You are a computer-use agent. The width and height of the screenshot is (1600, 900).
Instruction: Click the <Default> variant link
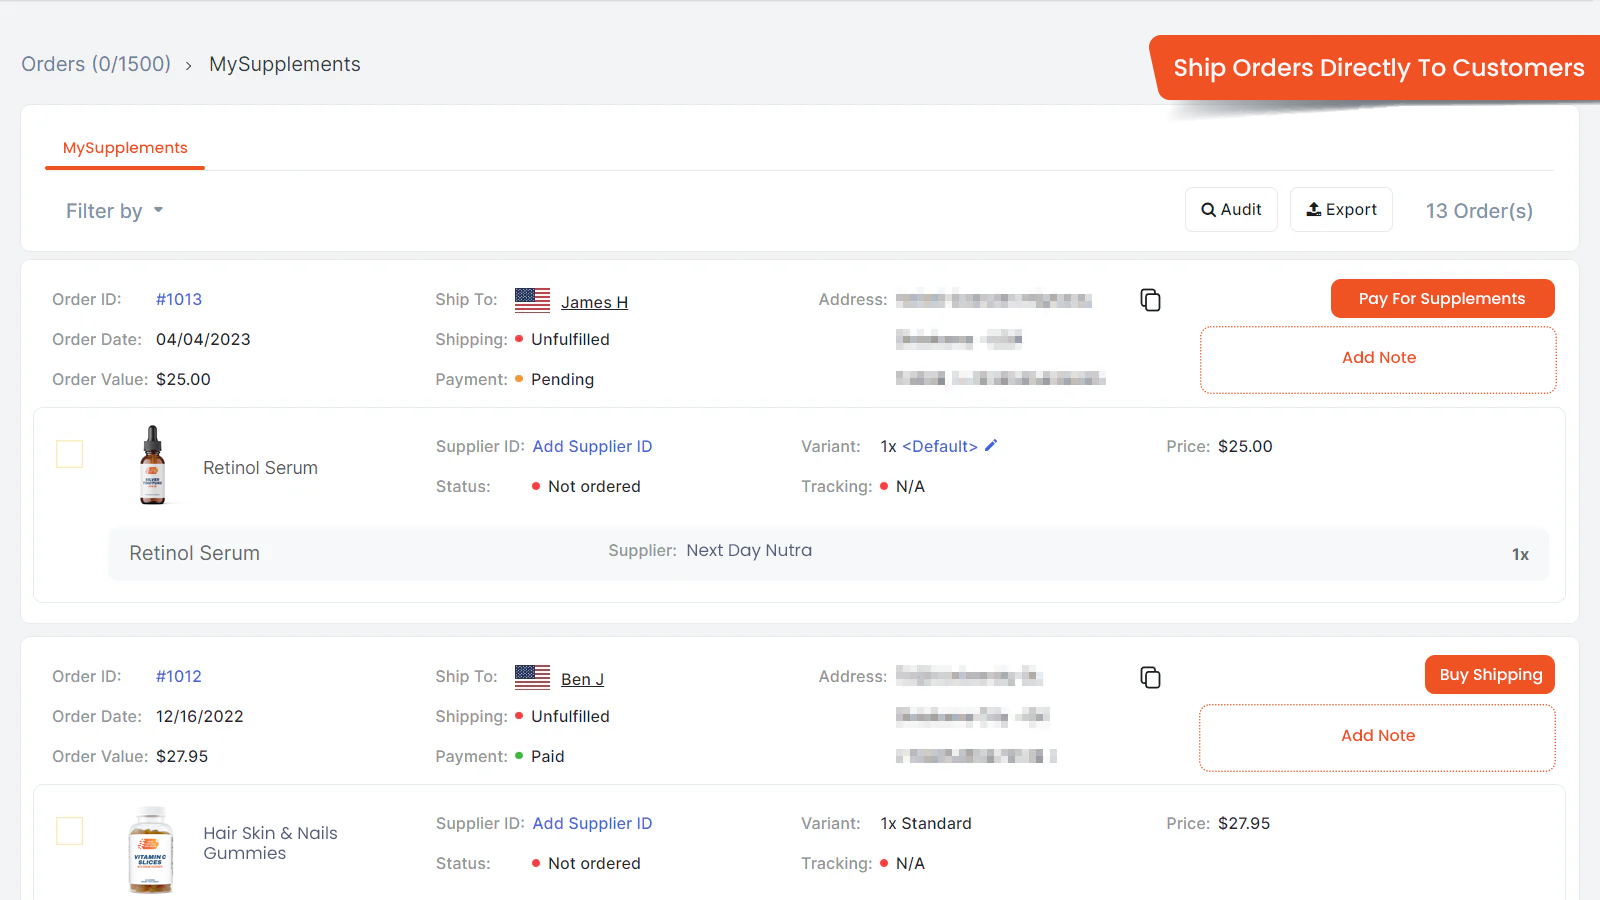point(940,446)
